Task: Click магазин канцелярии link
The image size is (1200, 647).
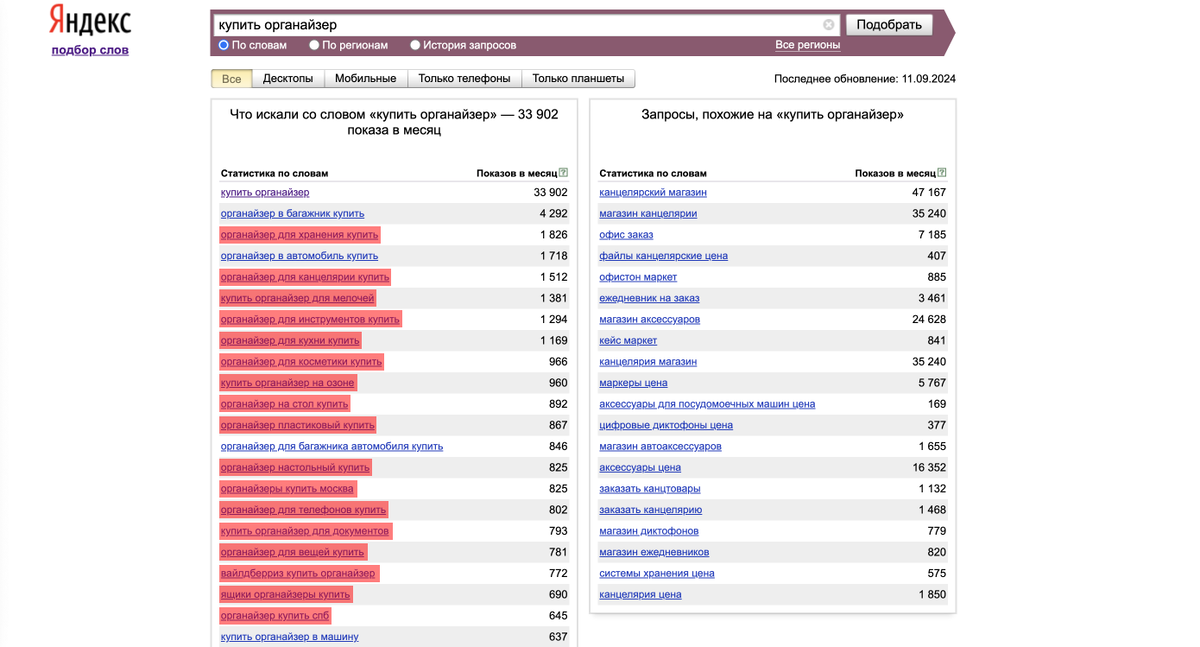Action: coord(648,213)
